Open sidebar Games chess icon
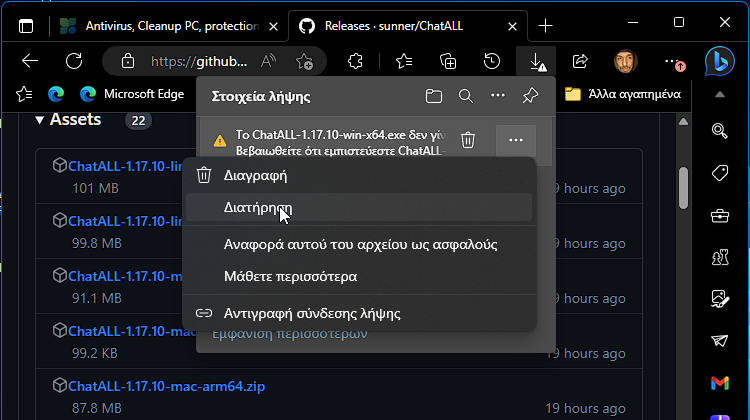Viewport: 750px width, 420px height. coord(719,257)
